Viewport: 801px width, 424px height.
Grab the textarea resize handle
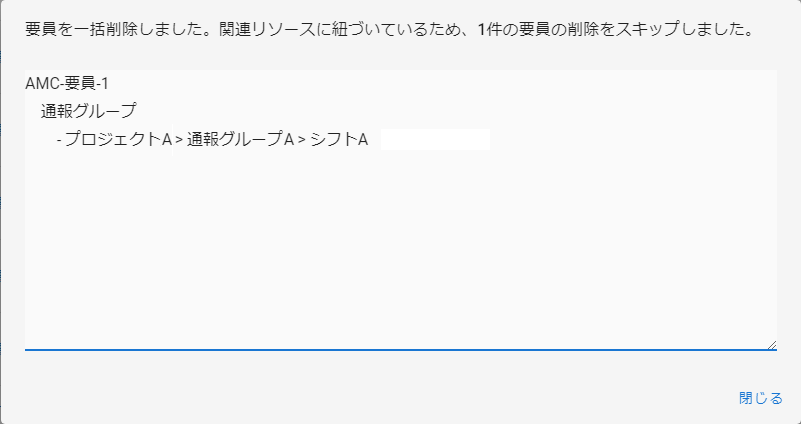click(771, 344)
